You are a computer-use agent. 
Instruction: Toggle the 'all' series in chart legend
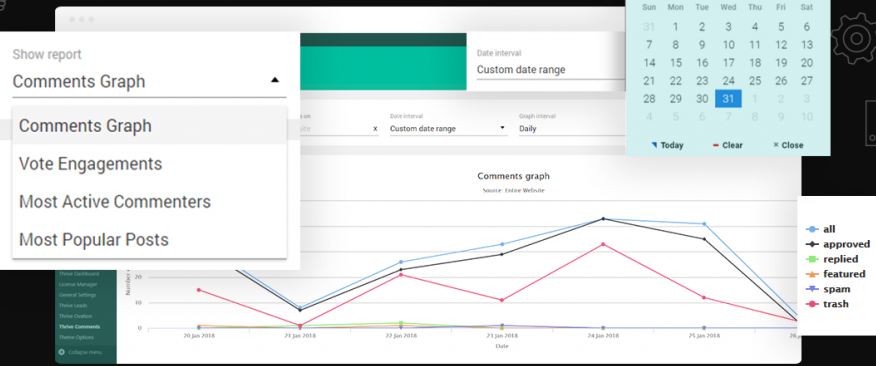pyautogui.click(x=821, y=229)
